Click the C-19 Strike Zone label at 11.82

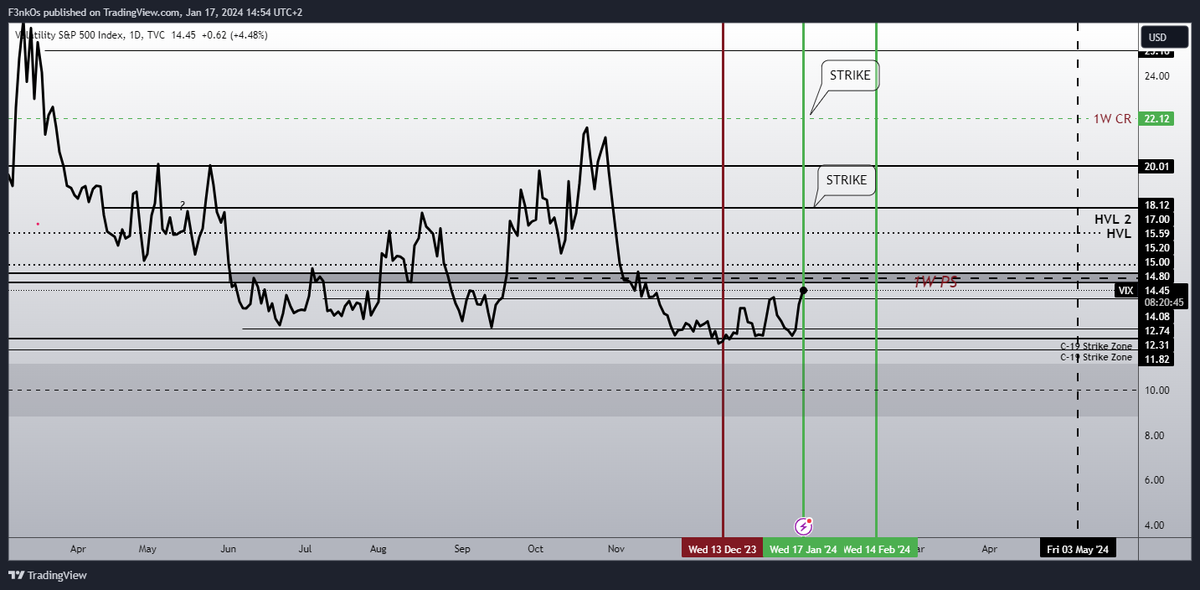(x=1096, y=357)
